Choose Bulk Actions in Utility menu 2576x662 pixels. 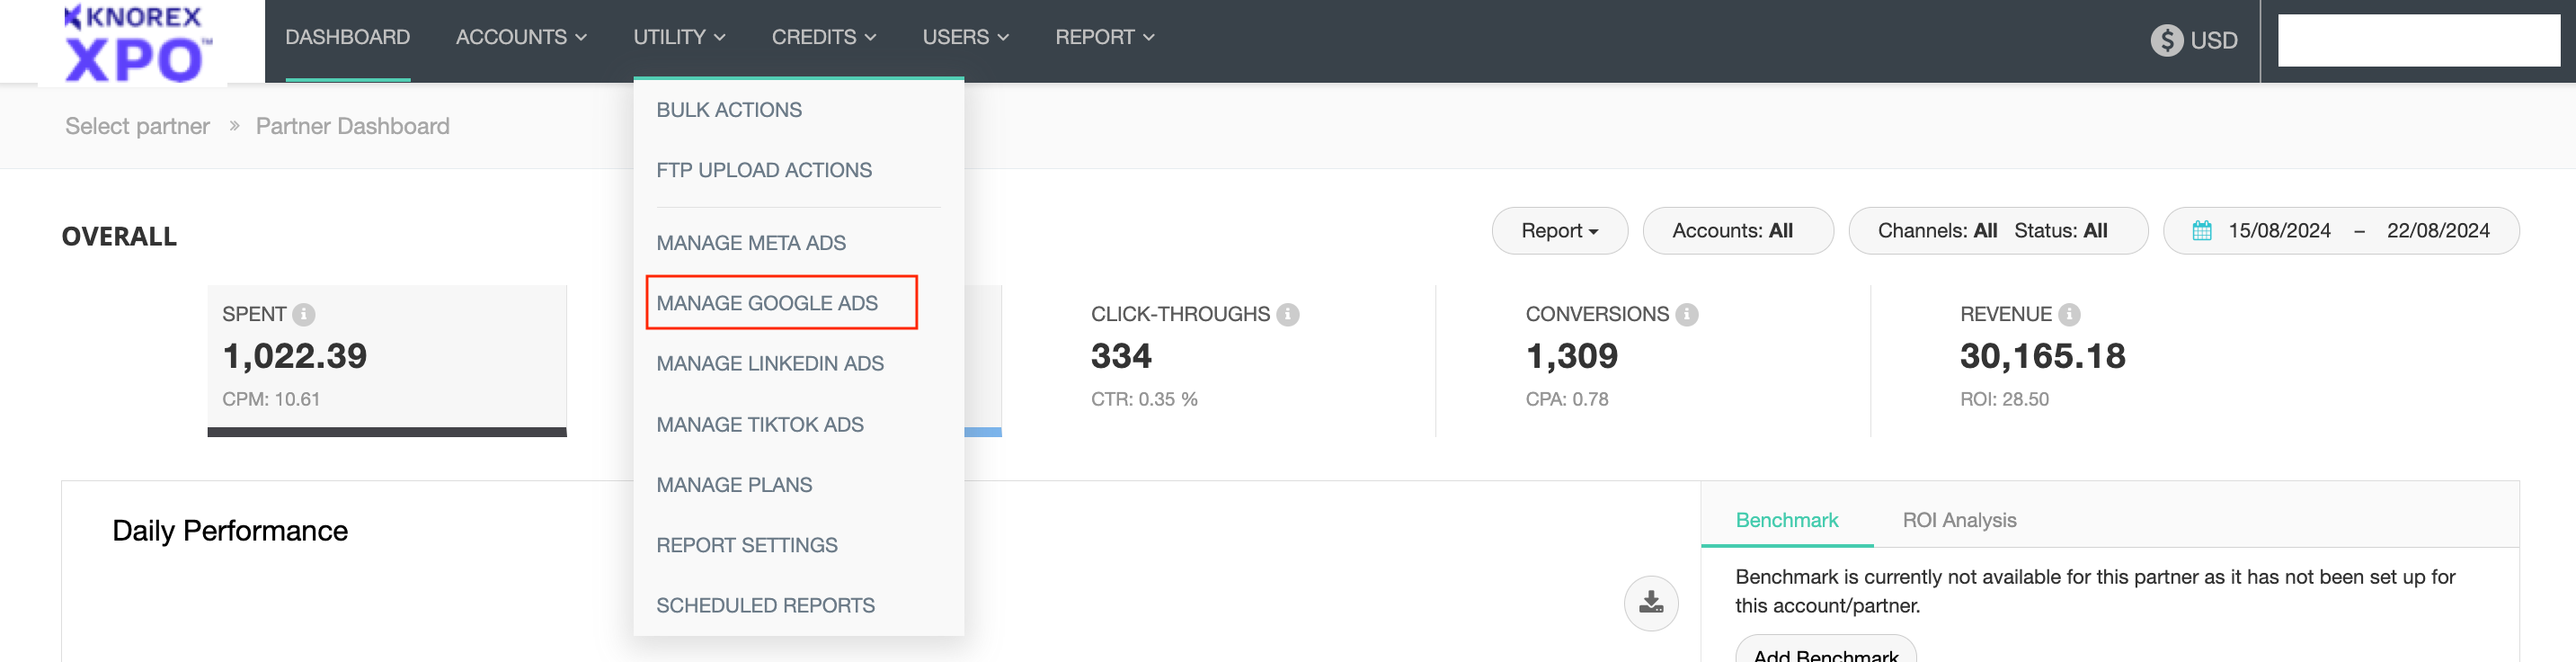pos(729,110)
